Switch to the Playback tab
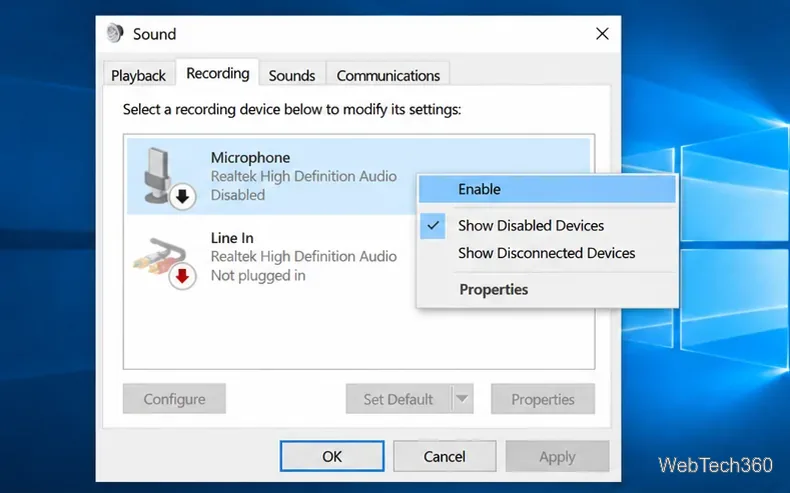 pos(139,76)
